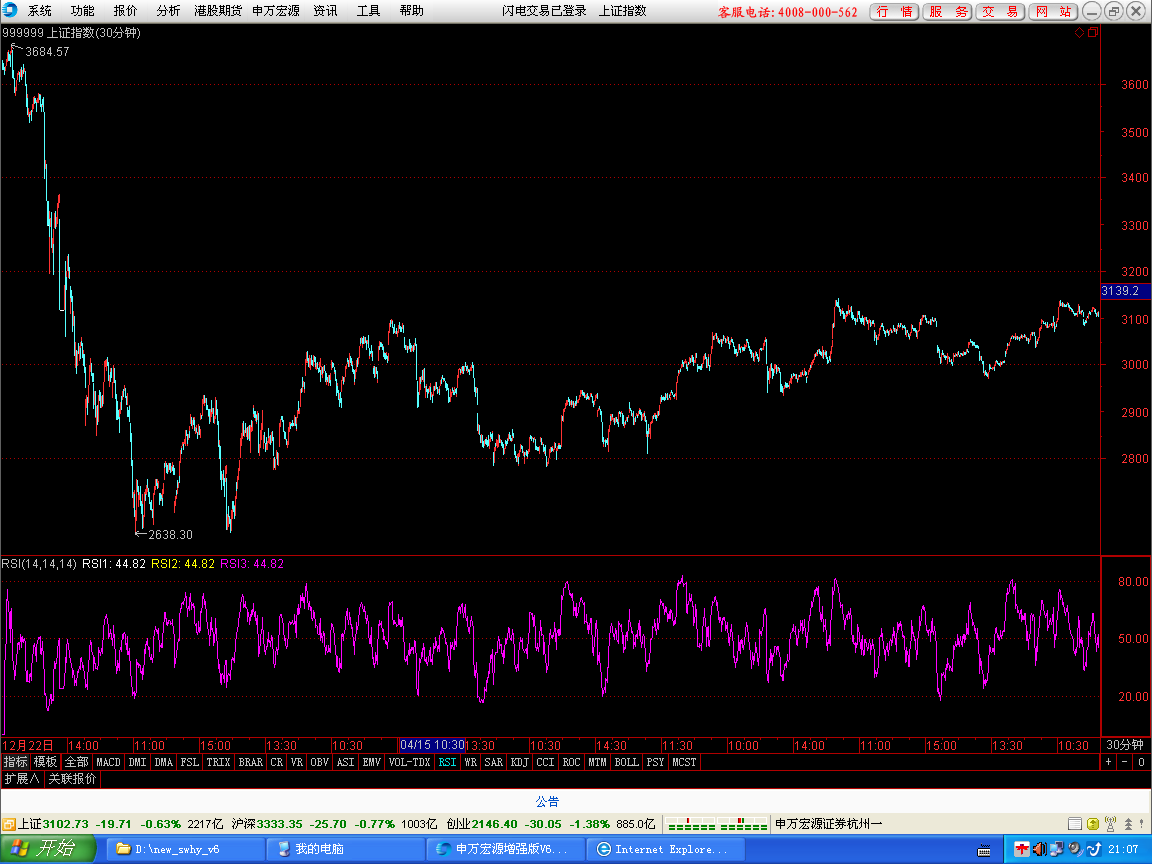Switch indicator to MTM

597,762
